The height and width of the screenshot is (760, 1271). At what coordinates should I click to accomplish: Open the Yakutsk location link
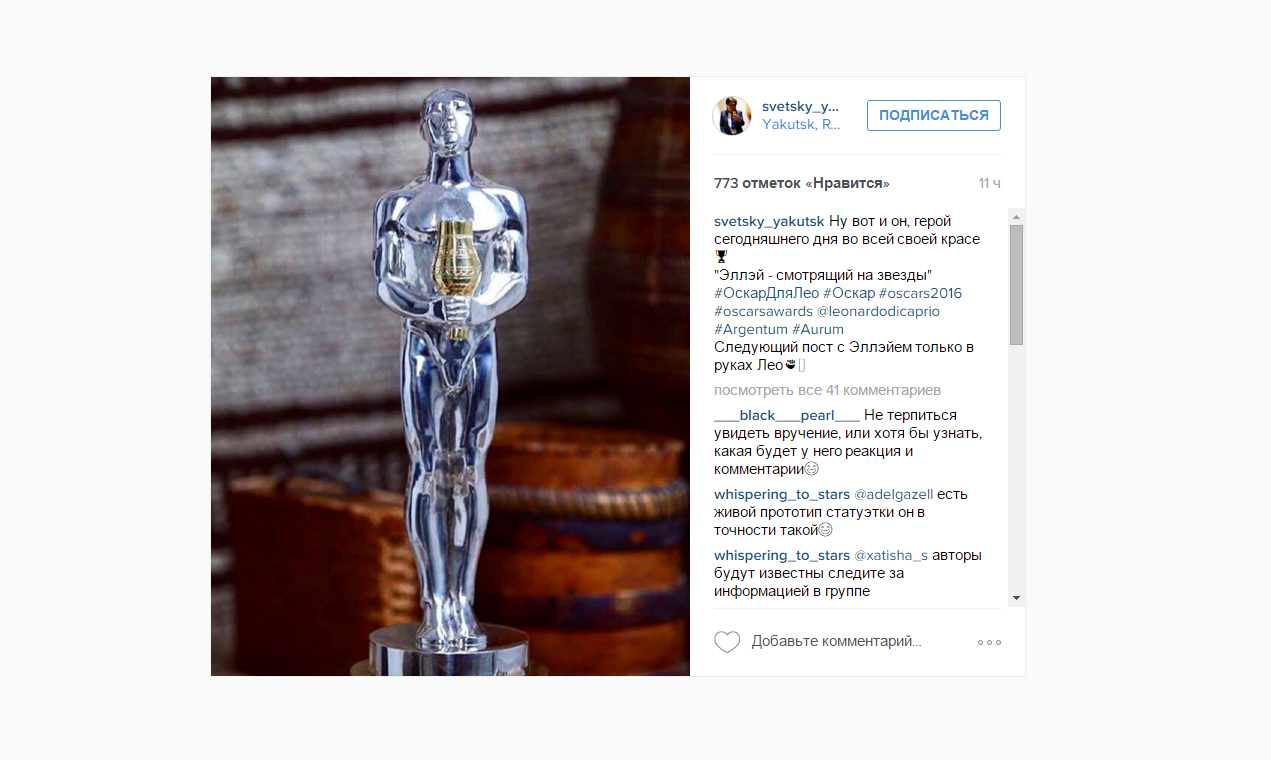[x=801, y=125]
